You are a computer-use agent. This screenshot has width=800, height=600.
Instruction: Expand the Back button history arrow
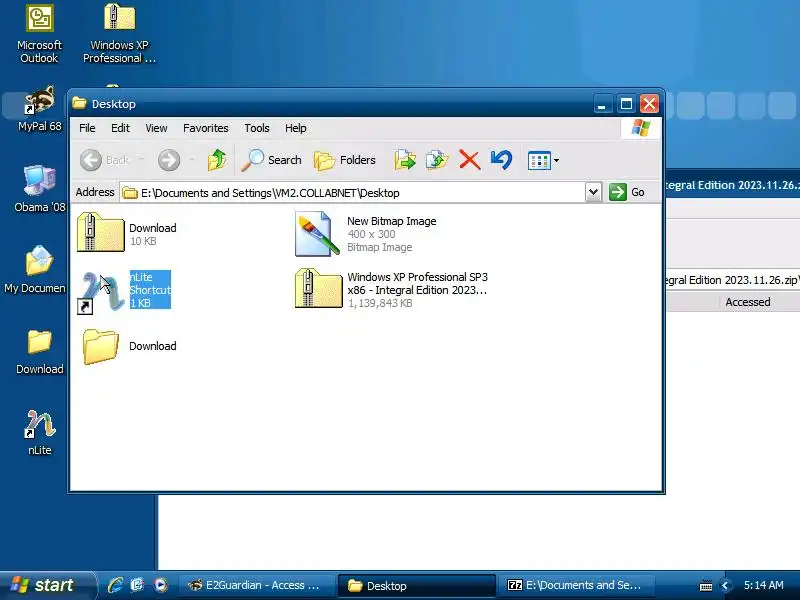pyautogui.click(x=142, y=160)
